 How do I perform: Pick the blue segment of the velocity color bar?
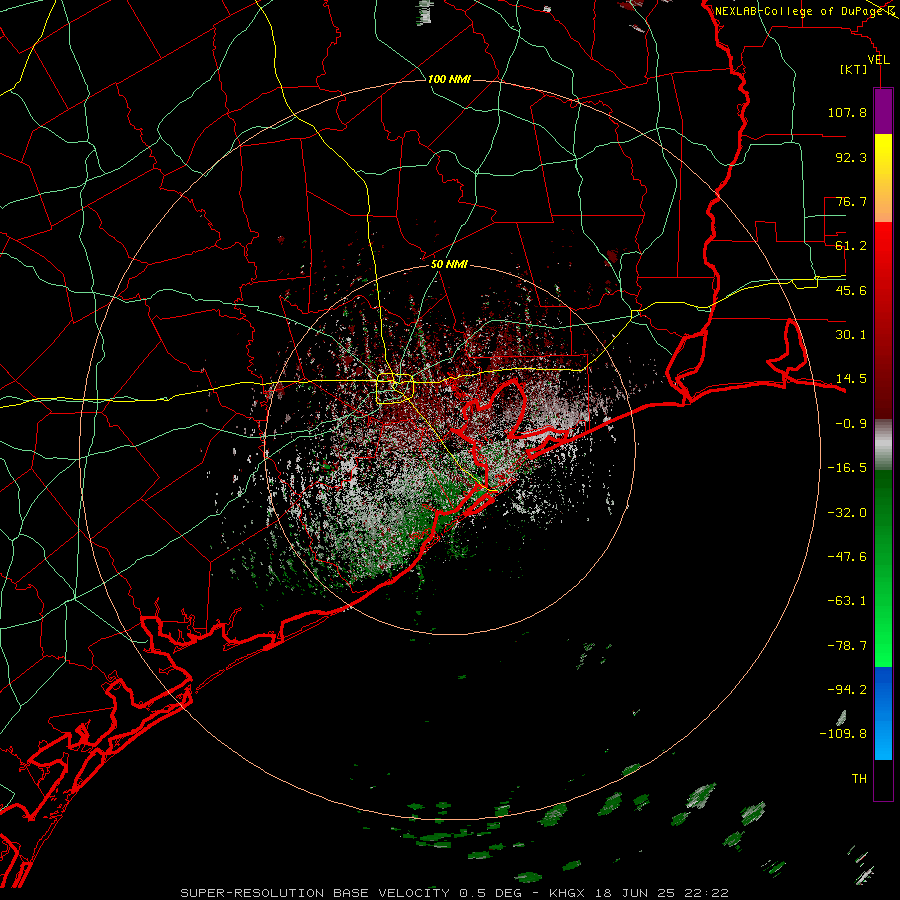883,713
